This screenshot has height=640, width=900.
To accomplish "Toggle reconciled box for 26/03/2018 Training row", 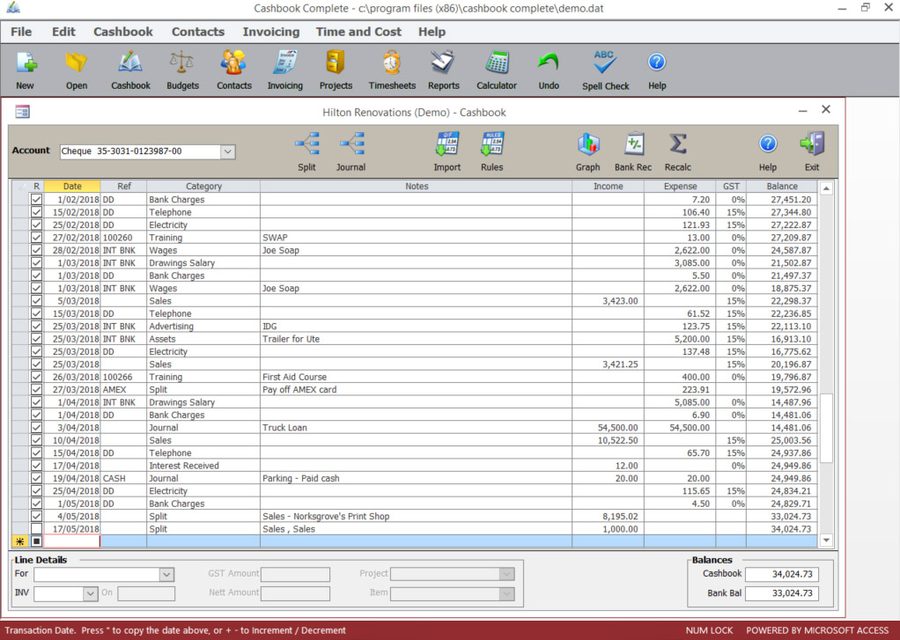I will tap(37, 377).
